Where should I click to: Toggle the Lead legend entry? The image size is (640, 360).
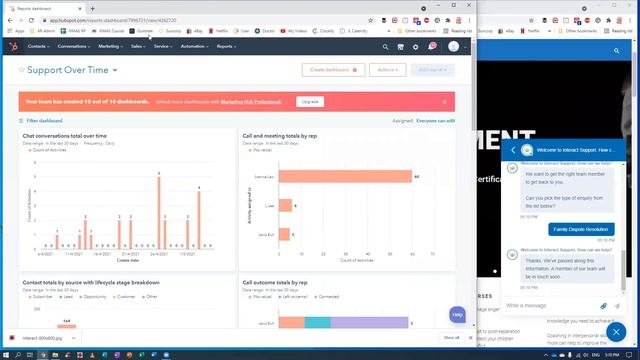[66, 297]
